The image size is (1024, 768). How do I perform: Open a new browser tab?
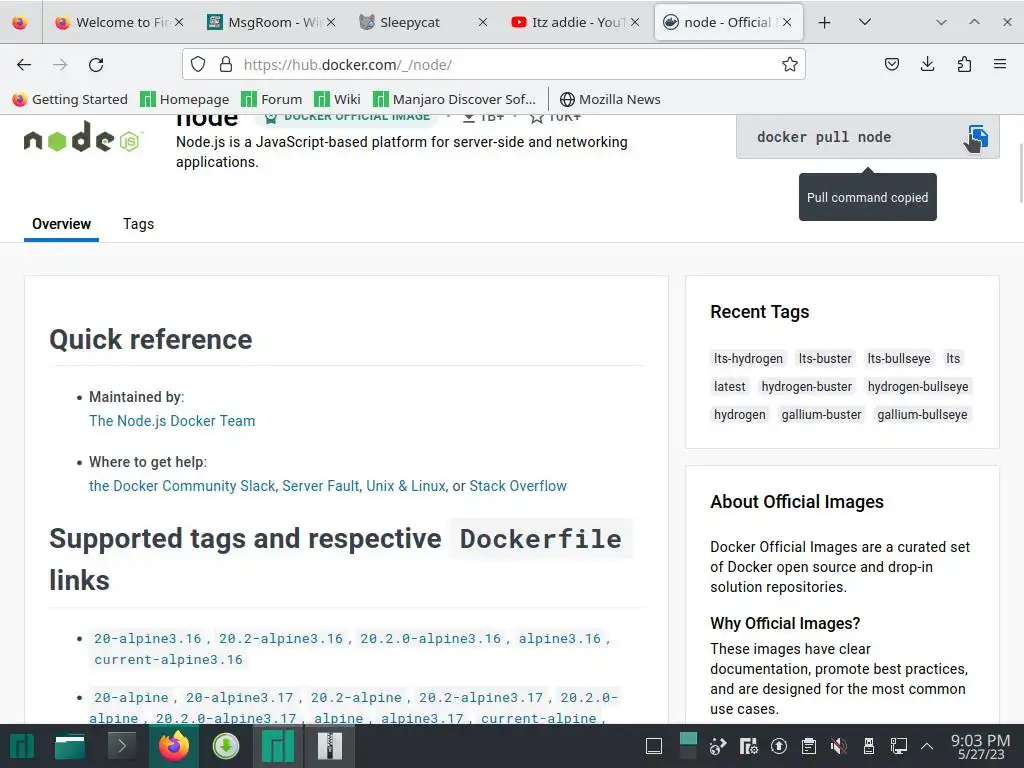pyautogui.click(x=824, y=22)
